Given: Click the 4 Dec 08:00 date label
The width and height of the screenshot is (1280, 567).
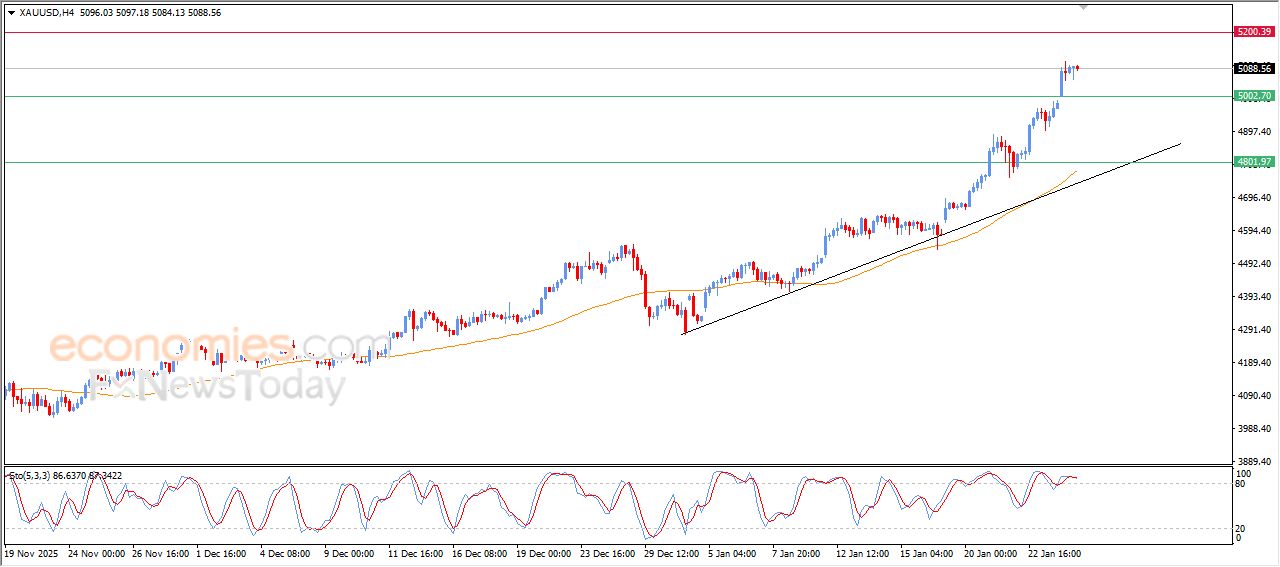Looking at the screenshot, I should click(285, 552).
